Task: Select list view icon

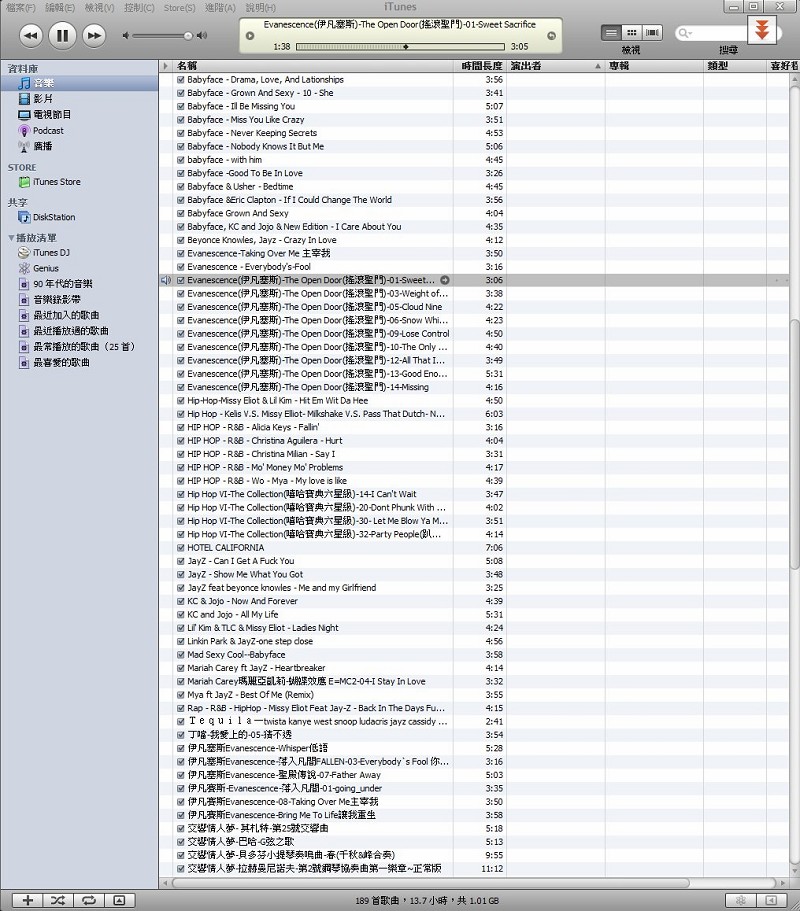Action: pyautogui.click(x=611, y=33)
